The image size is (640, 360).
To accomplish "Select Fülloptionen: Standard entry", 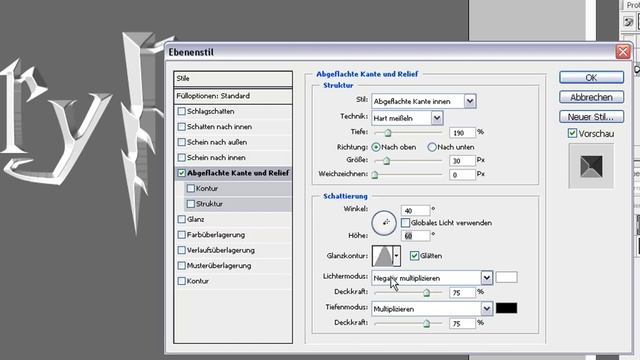I will [x=233, y=96].
